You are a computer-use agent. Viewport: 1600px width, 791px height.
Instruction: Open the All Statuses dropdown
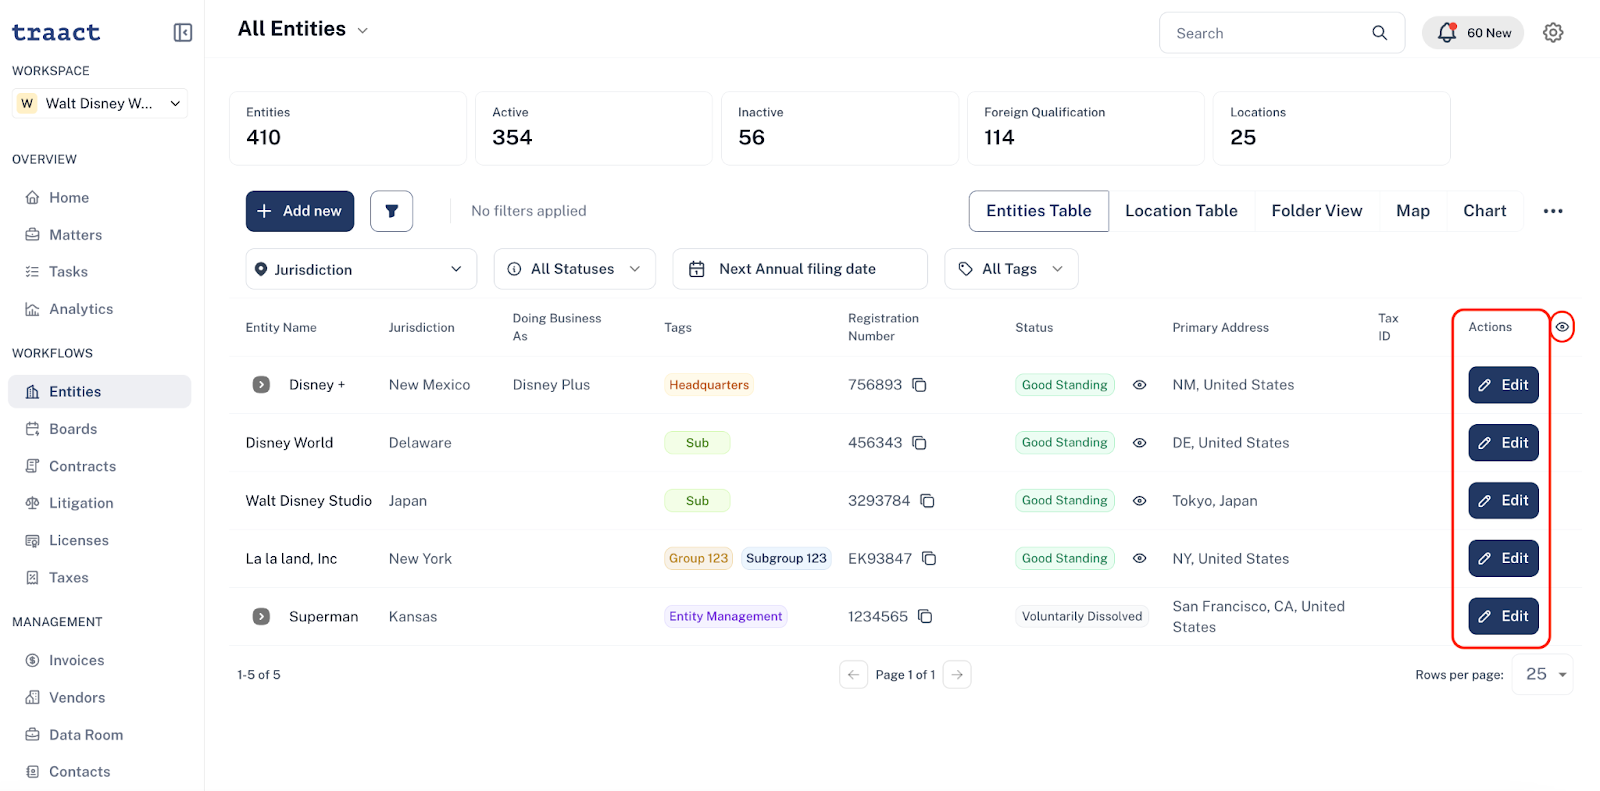tap(575, 269)
